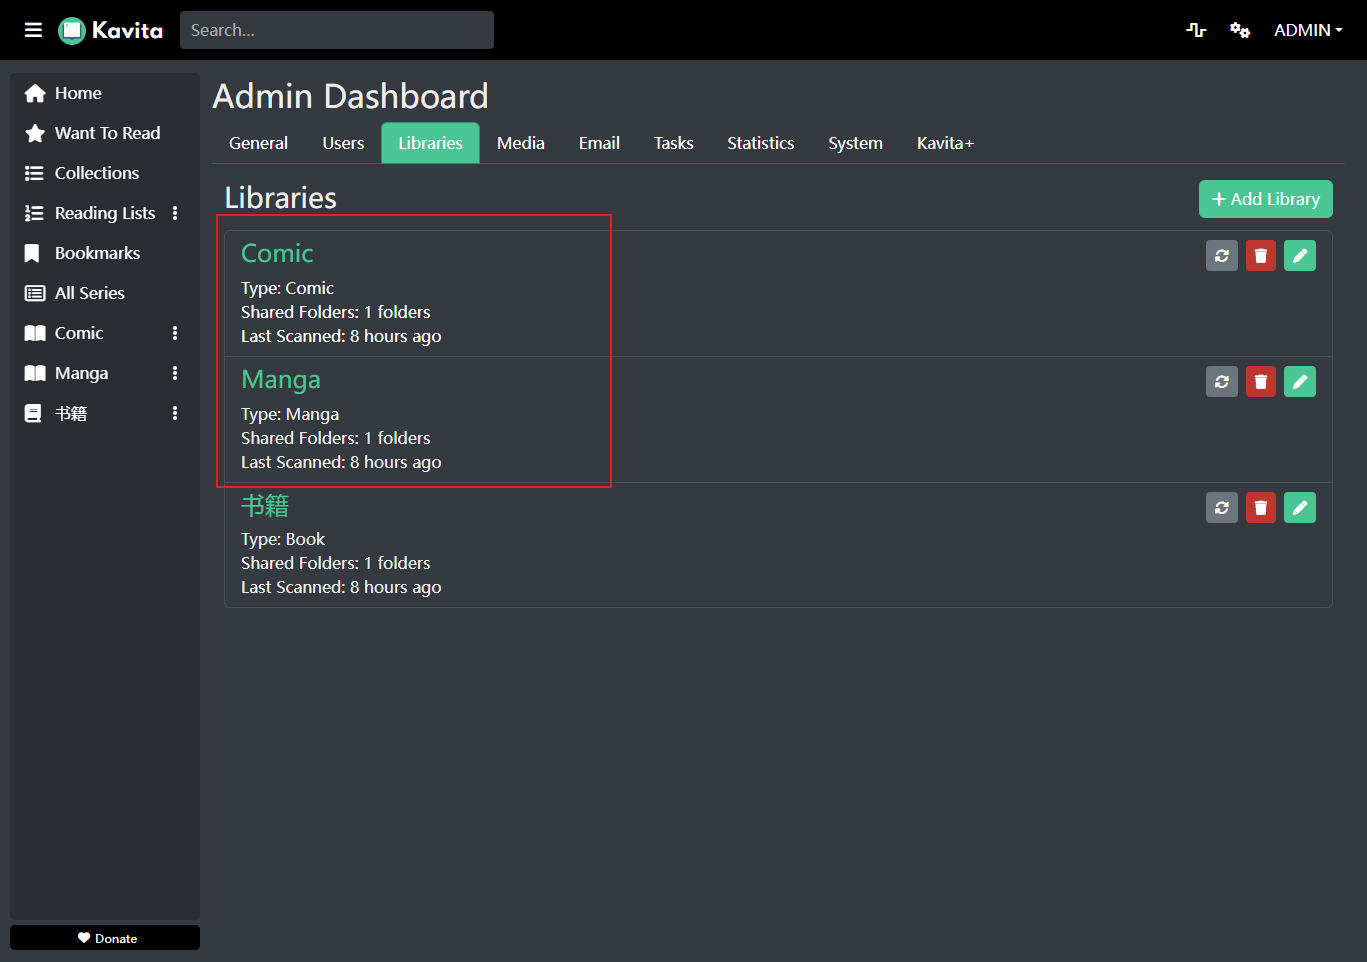Open Want To Read in the sidebar
The image size is (1367, 962).
(x=107, y=133)
